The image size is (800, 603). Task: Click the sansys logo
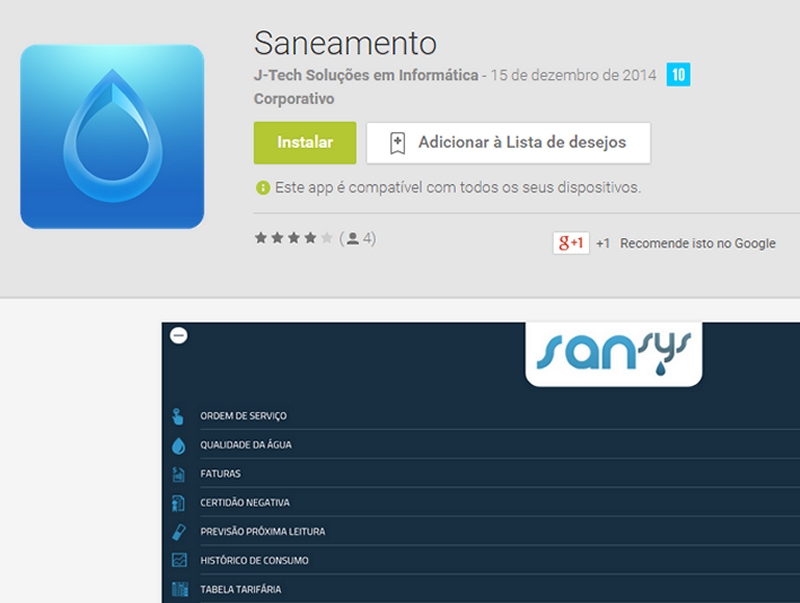tap(614, 354)
